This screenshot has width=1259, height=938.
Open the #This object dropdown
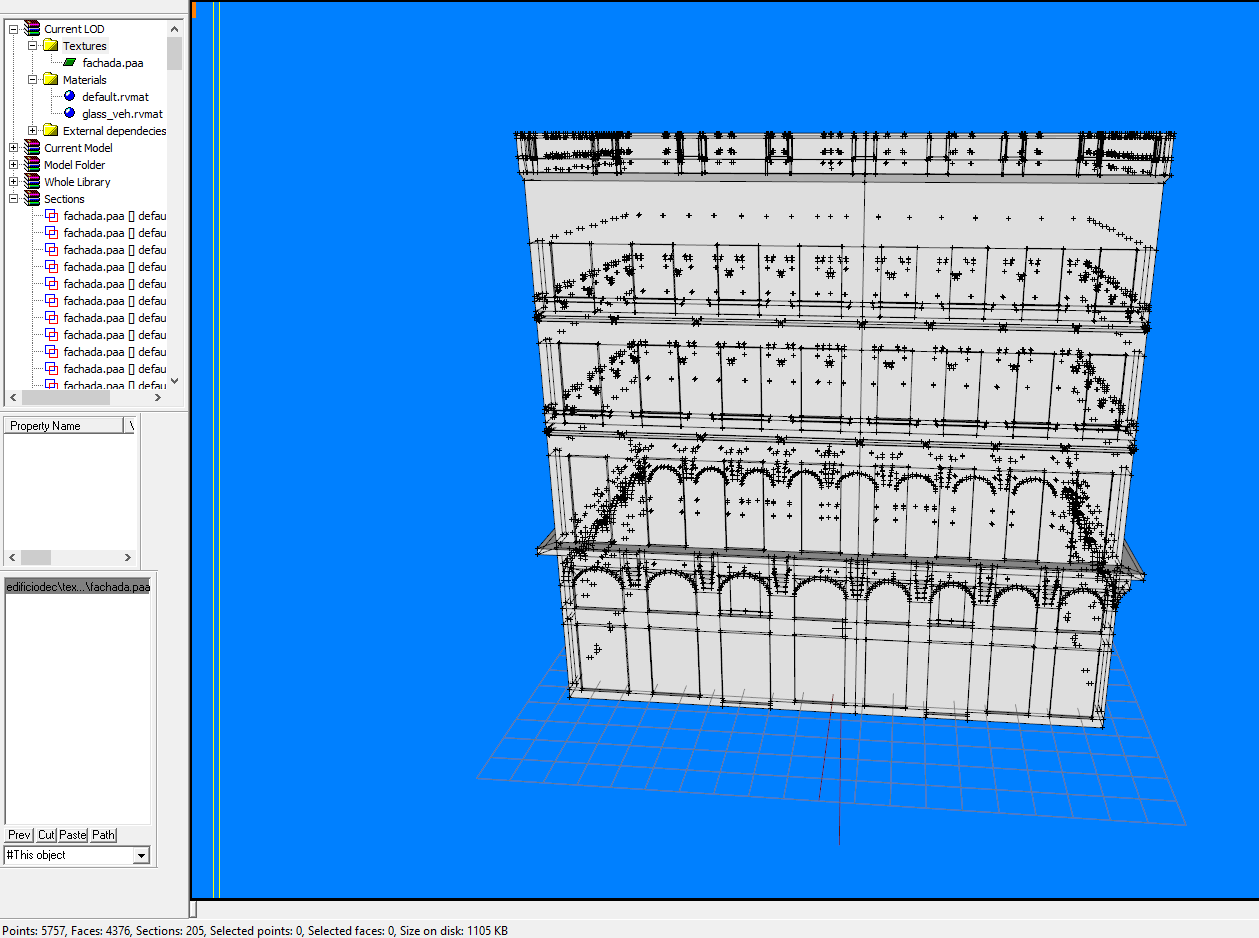point(141,855)
